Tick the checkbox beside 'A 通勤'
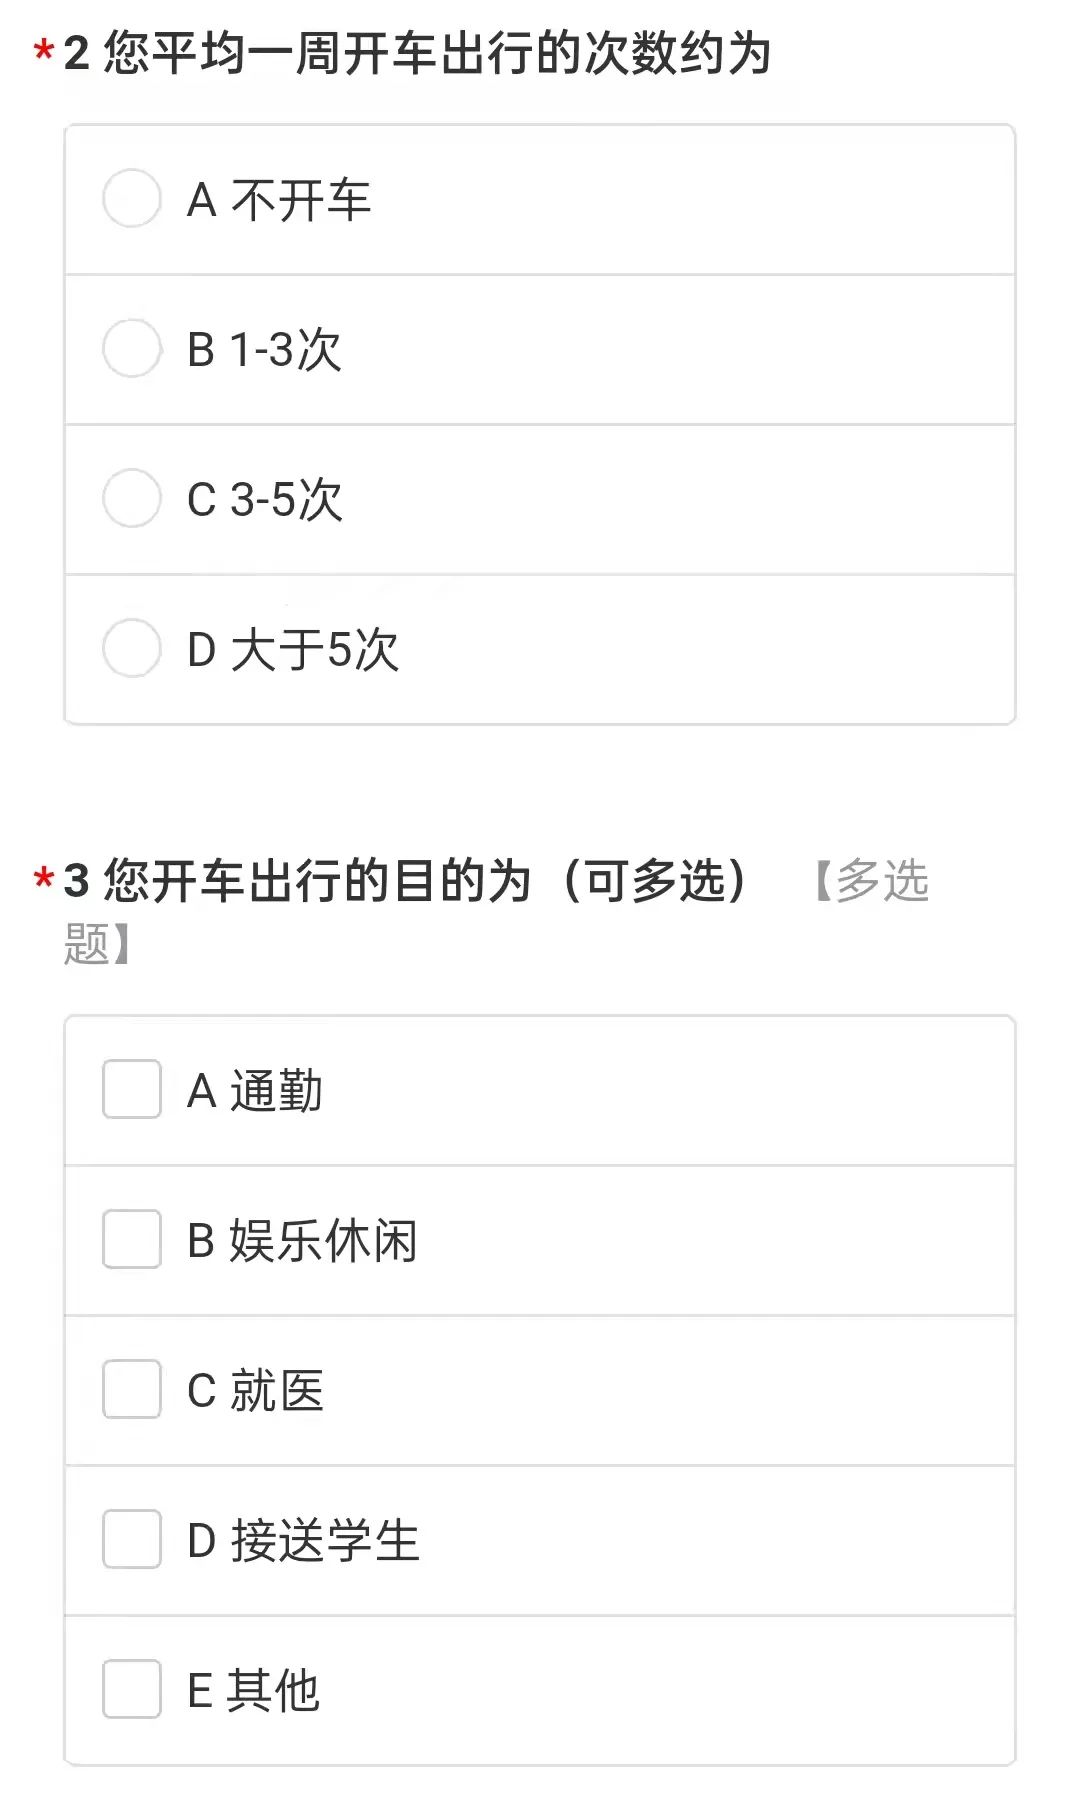1080x1814 pixels. pos(132,1090)
